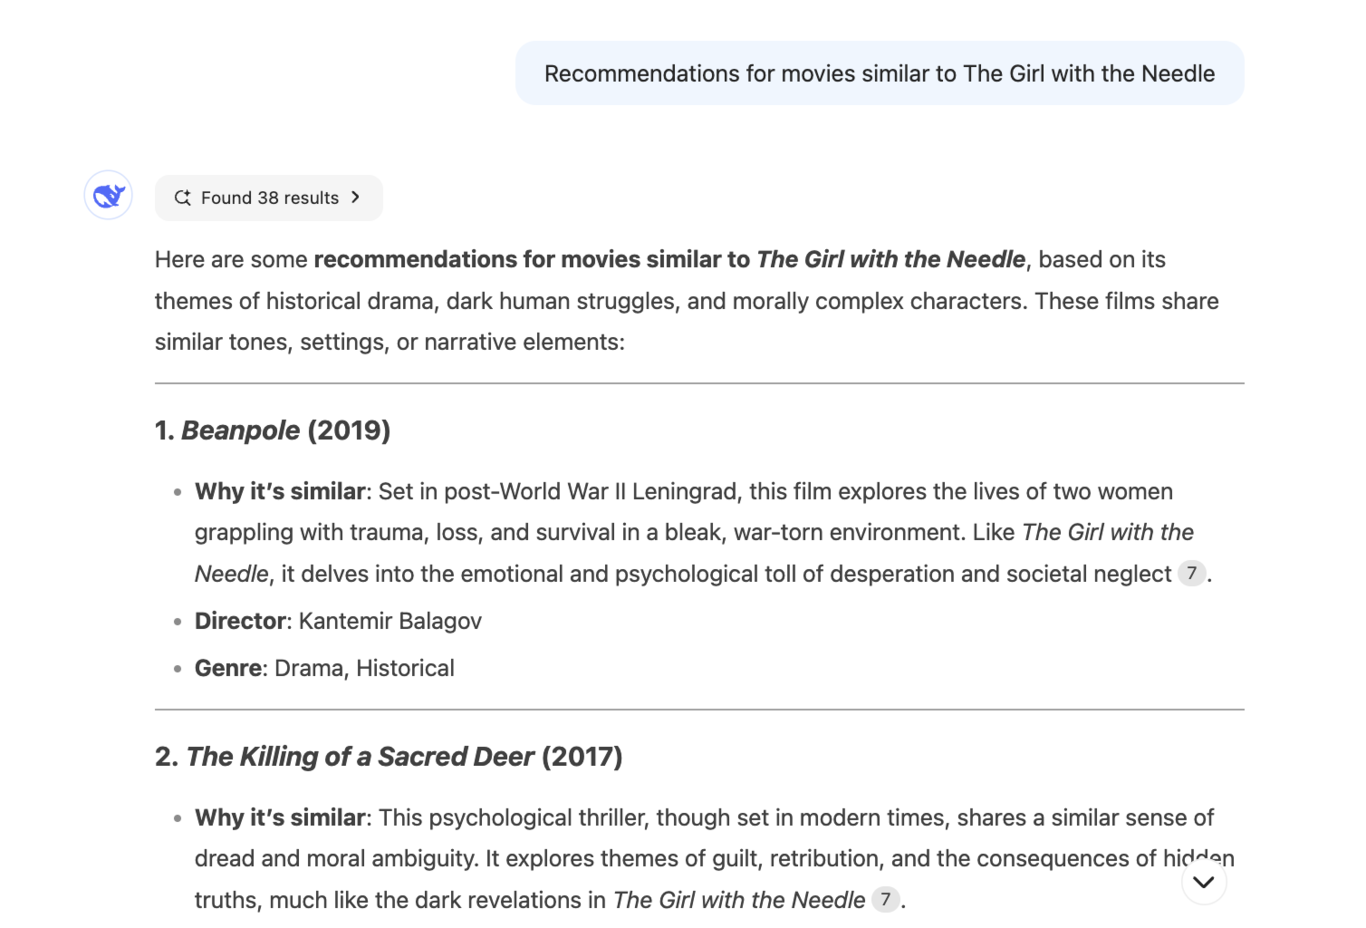Click the 'Drama, Historical' genre text
Screen dimensions: 1366x928
pos(364,668)
